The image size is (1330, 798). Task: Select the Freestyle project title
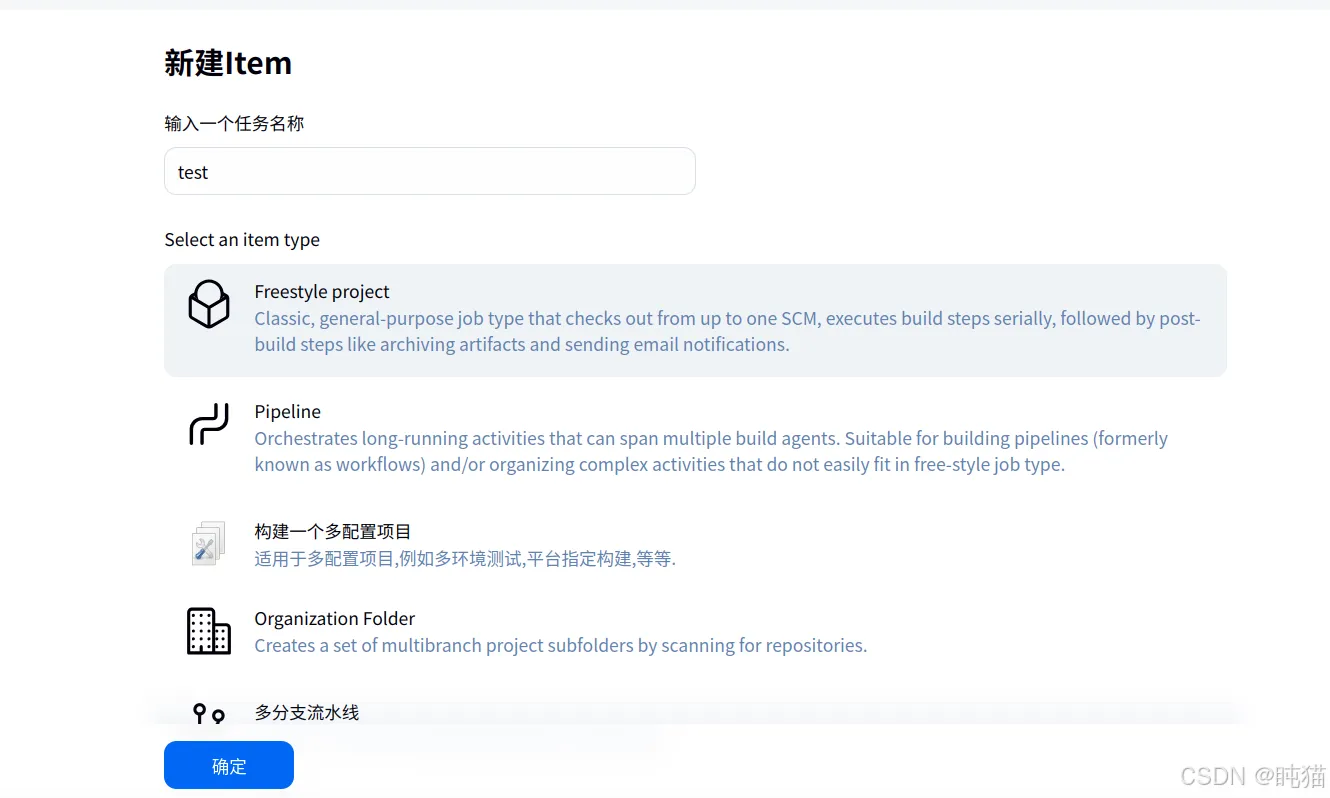point(322,292)
